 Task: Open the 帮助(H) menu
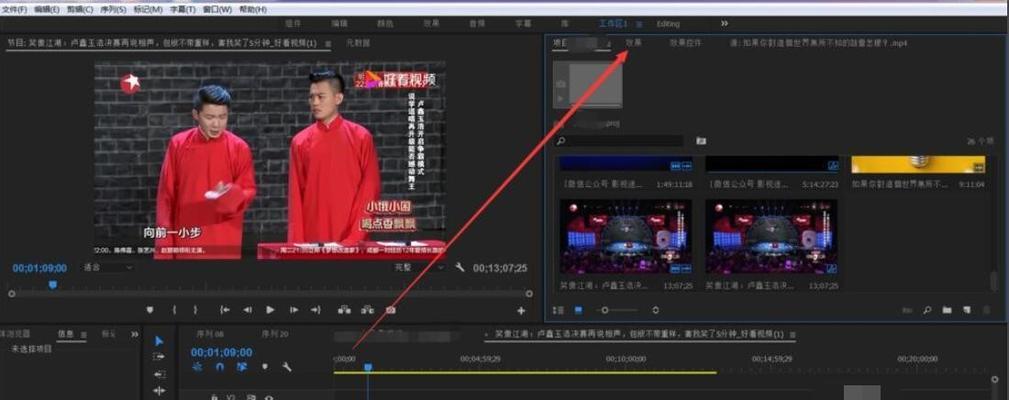tap(252, 10)
